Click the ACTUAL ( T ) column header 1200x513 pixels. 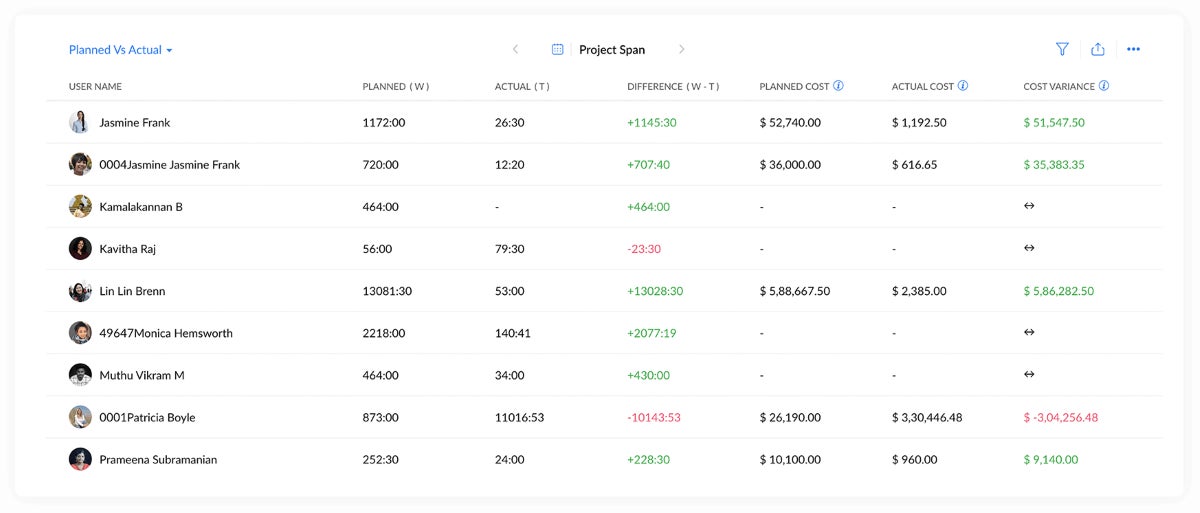(x=522, y=87)
